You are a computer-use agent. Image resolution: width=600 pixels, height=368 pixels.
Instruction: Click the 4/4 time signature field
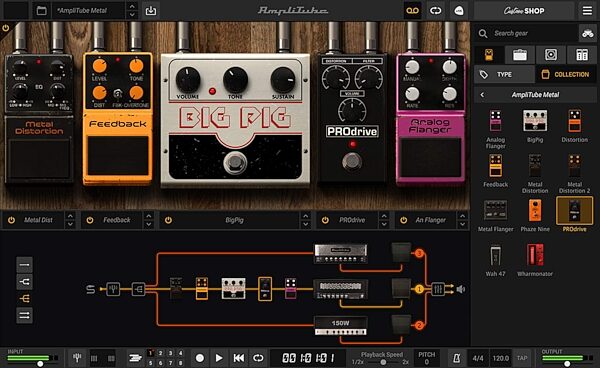[478, 358]
